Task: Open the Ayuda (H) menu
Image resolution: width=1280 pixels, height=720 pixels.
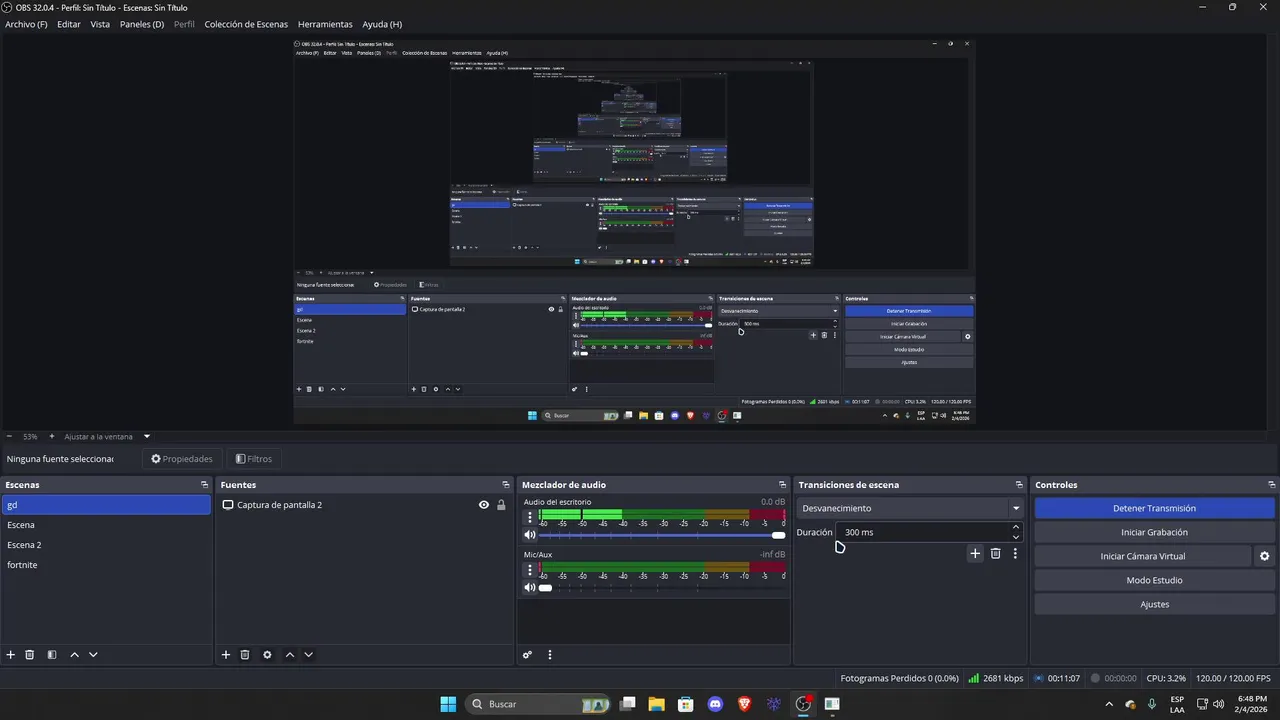Action: (x=382, y=24)
